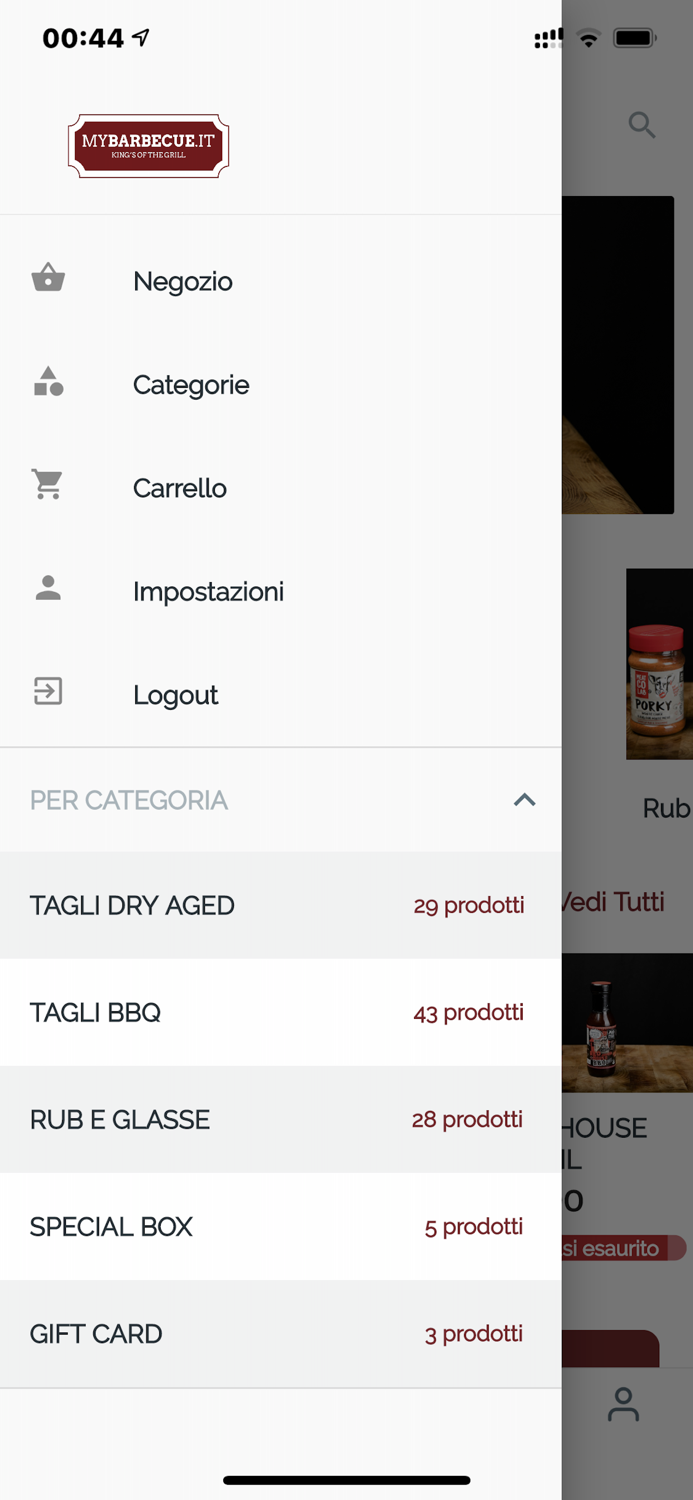Open the search with the magnifier icon

coord(643,125)
